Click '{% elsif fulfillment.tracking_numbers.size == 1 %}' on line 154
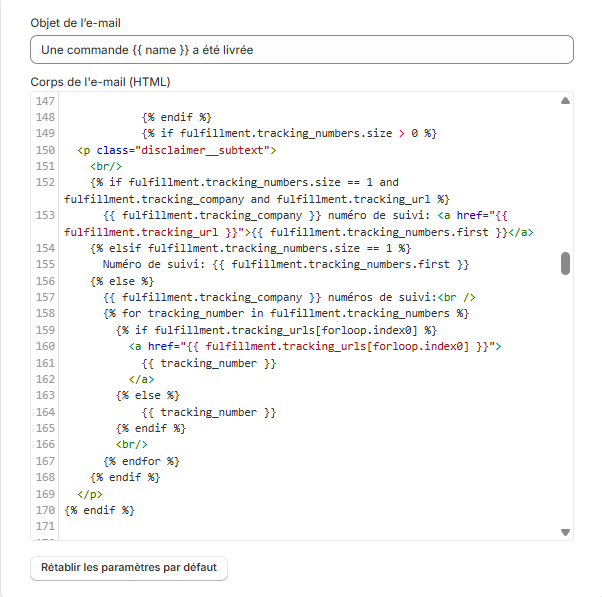The width and height of the screenshot is (602, 597). [251, 248]
